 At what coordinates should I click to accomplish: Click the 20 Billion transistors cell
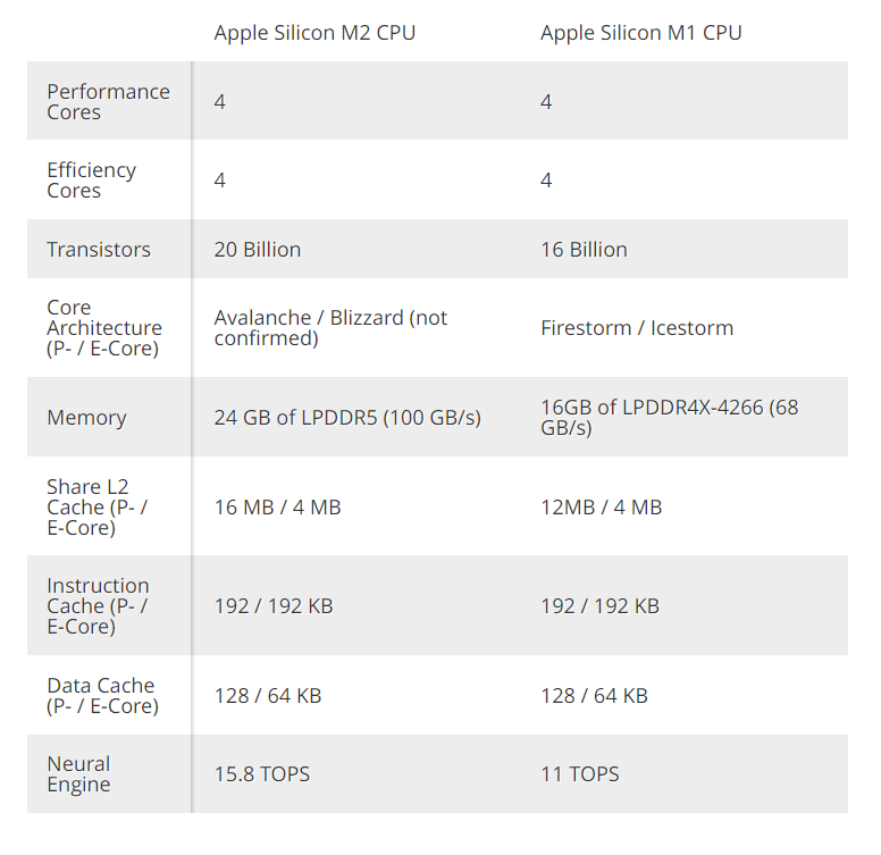pos(257,249)
